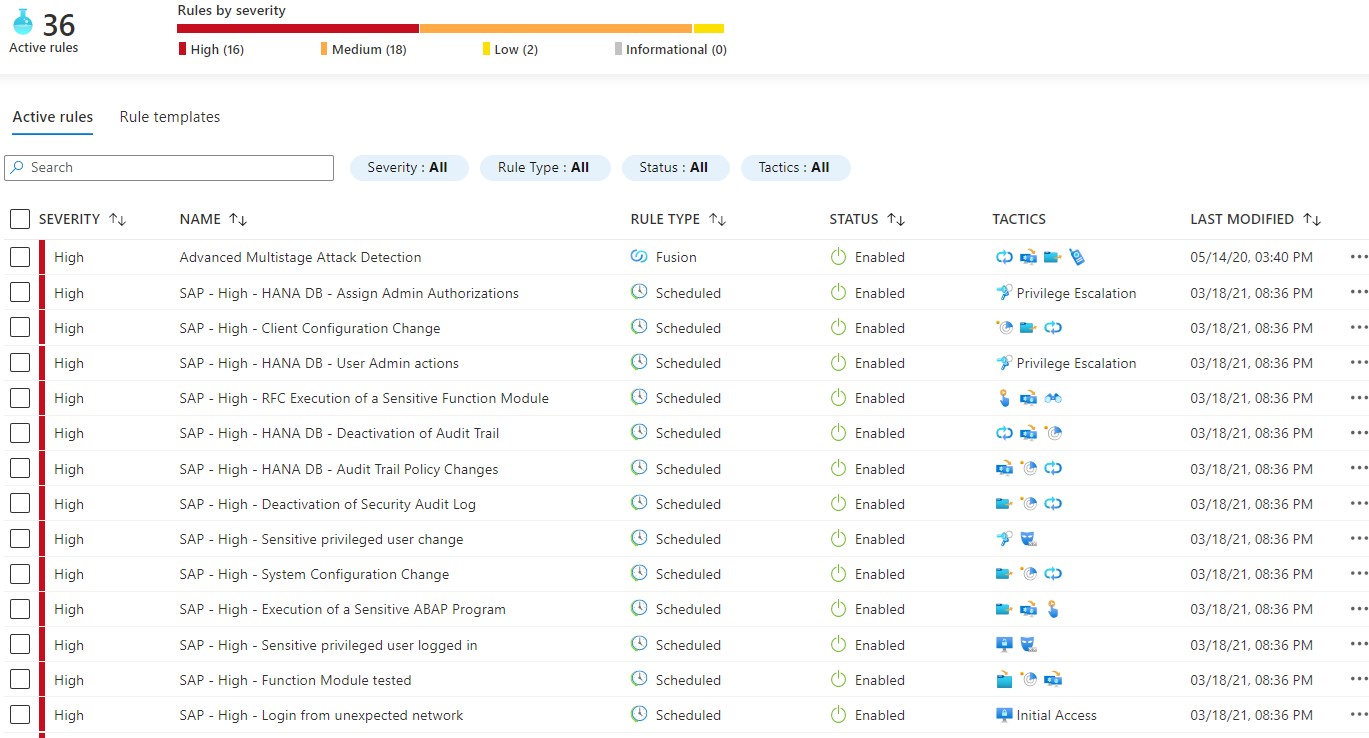The image size is (1369, 738).
Task: Open the Rule Type filter dropdown
Action: coord(545,168)
